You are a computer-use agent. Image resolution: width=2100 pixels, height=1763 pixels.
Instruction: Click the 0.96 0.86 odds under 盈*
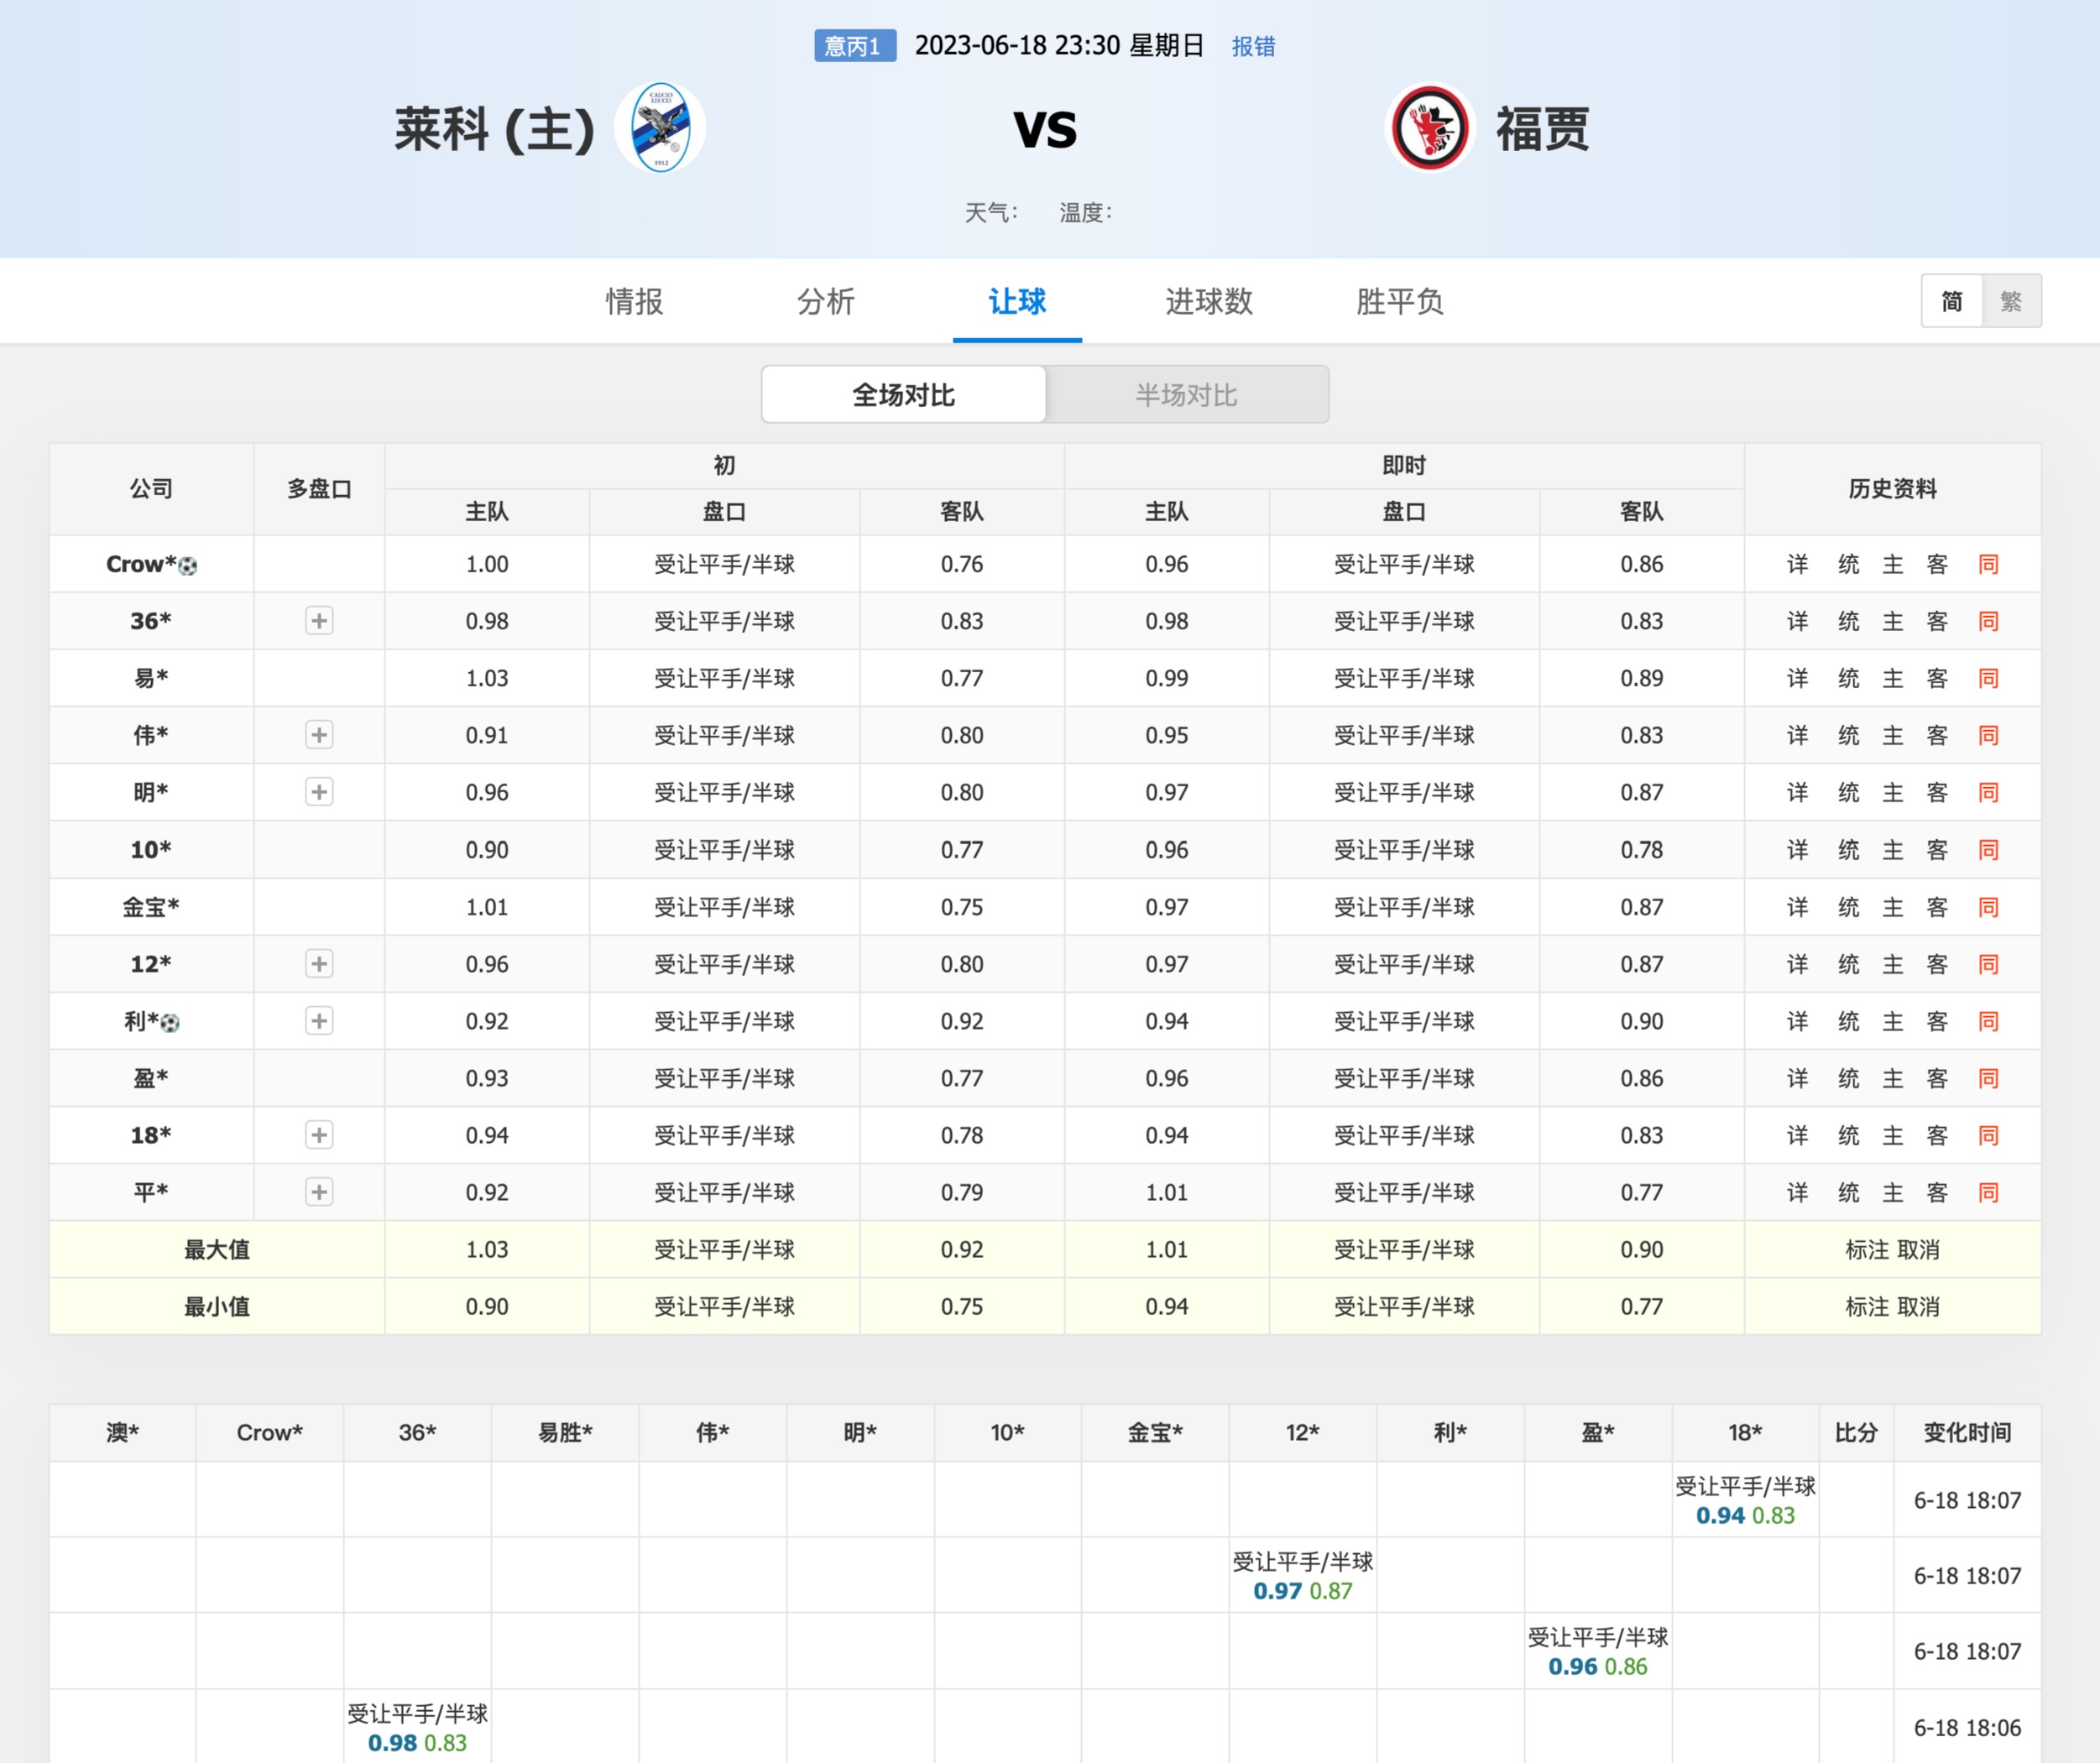click(x=1597, y=1666)
